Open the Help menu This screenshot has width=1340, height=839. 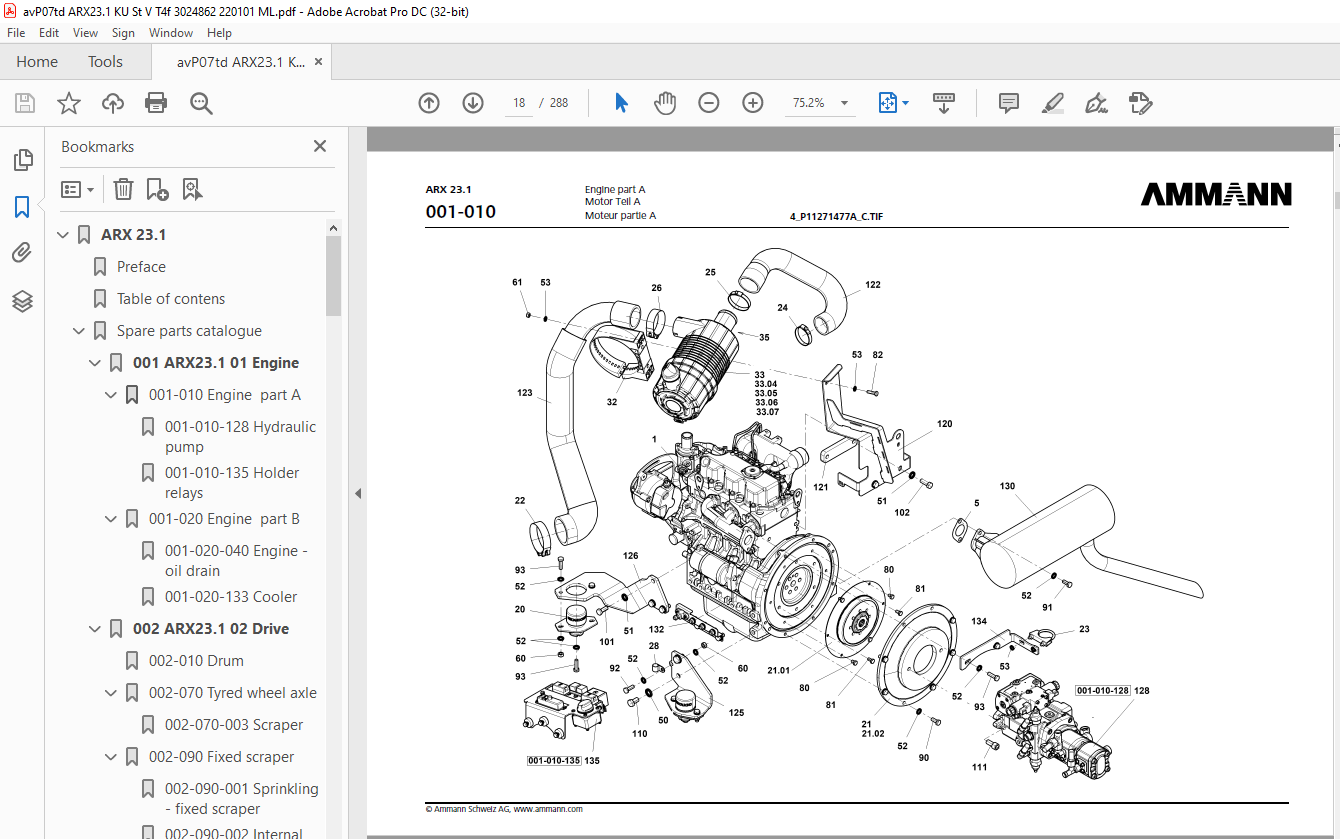coord(219,33)
